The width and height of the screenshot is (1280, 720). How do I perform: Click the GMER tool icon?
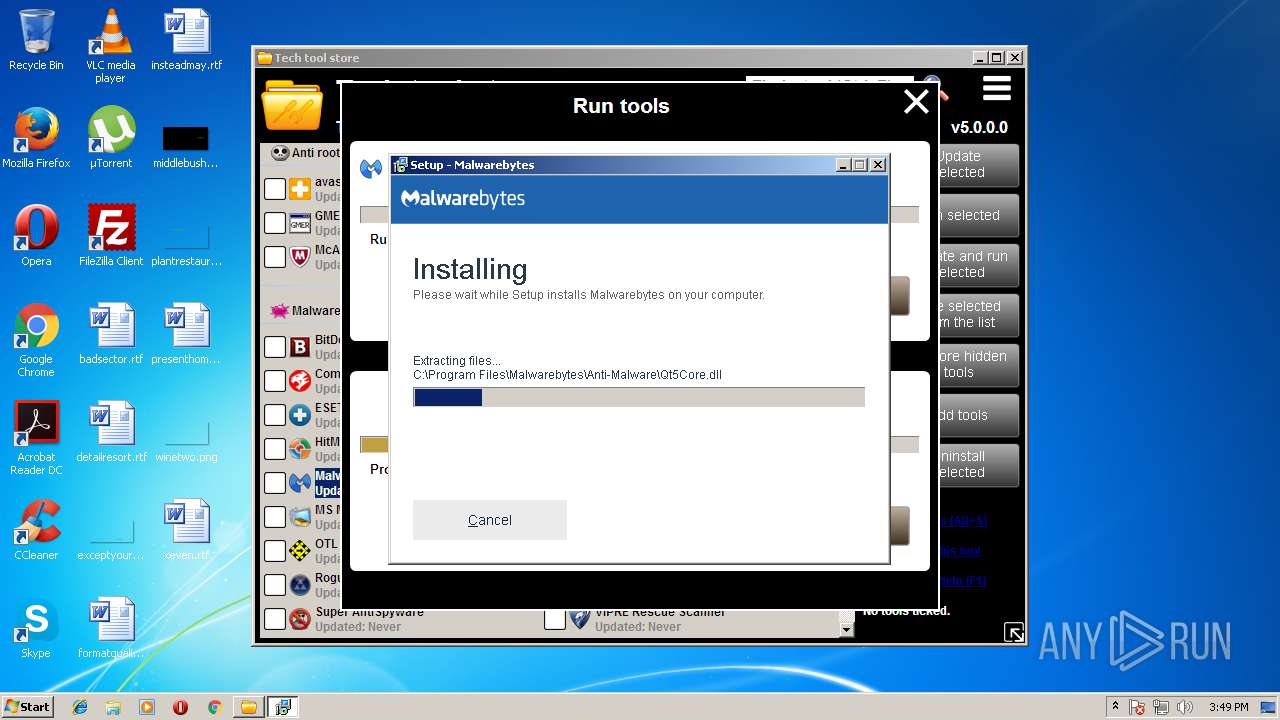tap(300, 223)
